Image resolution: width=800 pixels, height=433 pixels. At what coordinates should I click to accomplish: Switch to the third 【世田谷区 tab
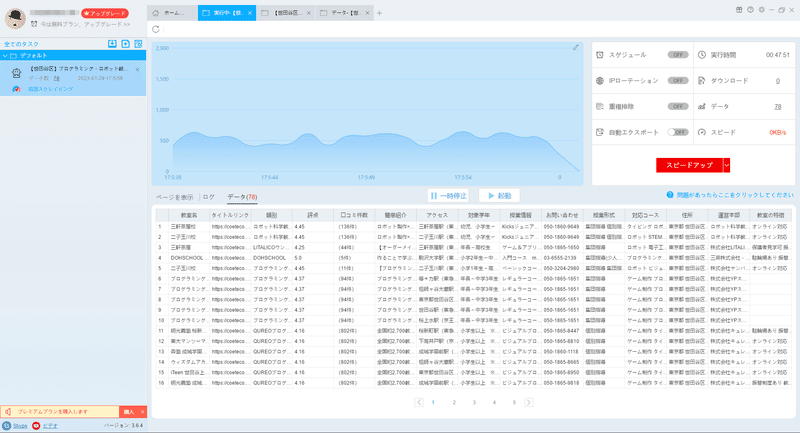(x=286, y=13)
